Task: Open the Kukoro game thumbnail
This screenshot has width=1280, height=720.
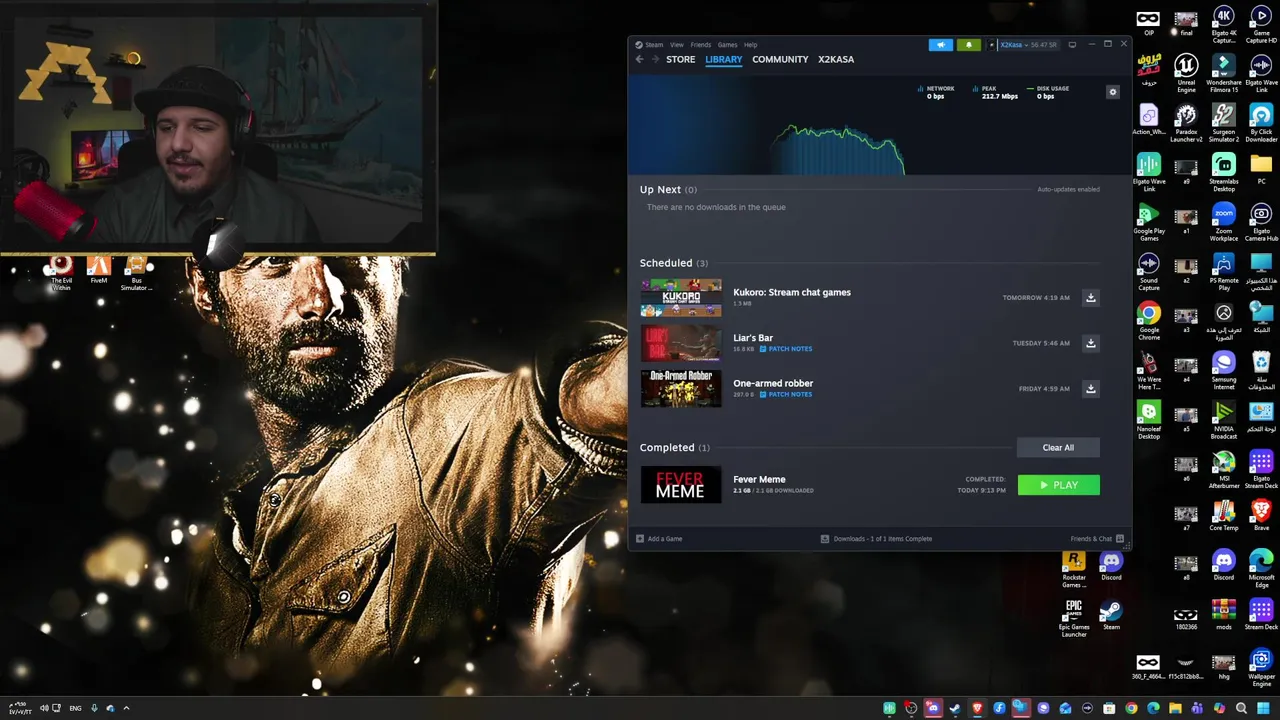Action: pos(680,298)
